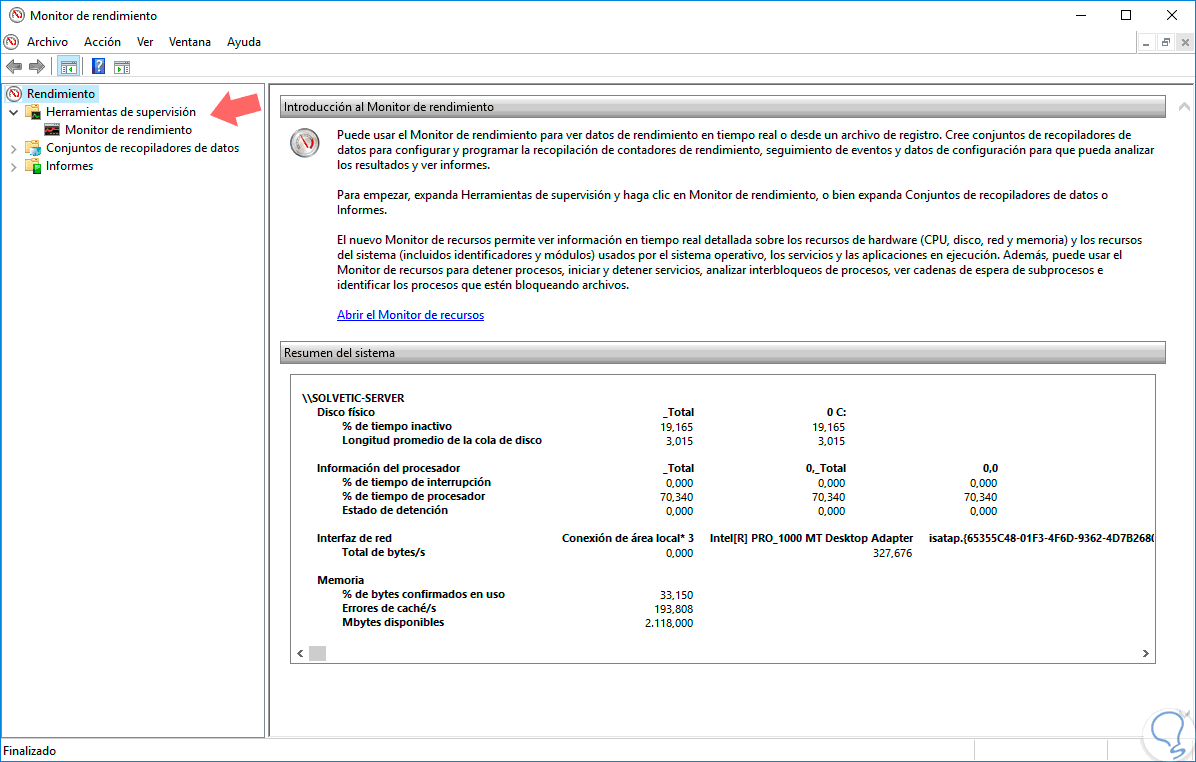1196x762 pixels.
Task: Click the MMC icon beside Archivo menu
Action: pyautogui.click(x=11, y=42)
